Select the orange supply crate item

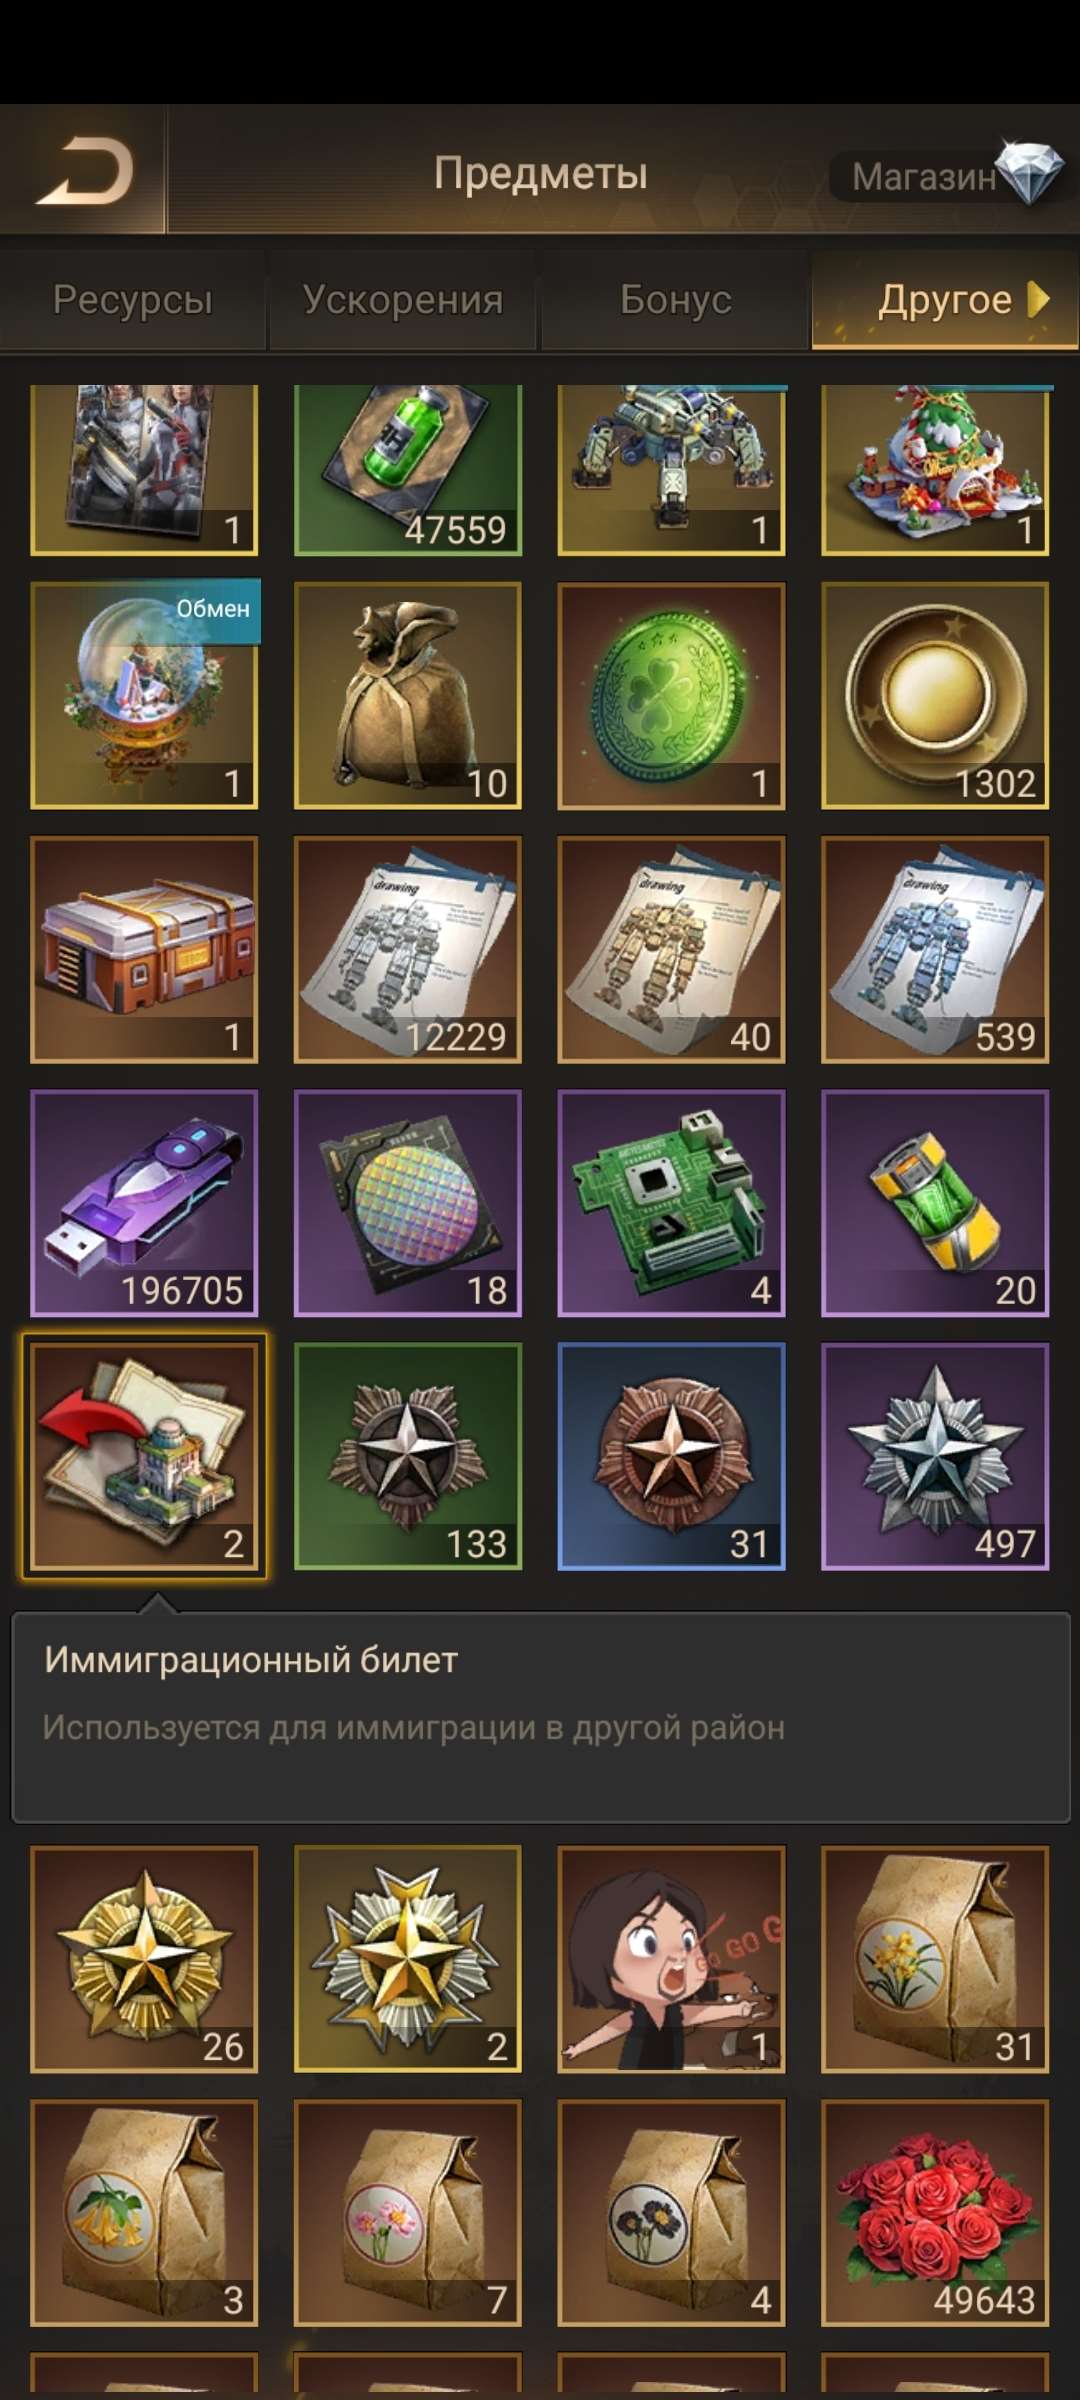point(144,949)
